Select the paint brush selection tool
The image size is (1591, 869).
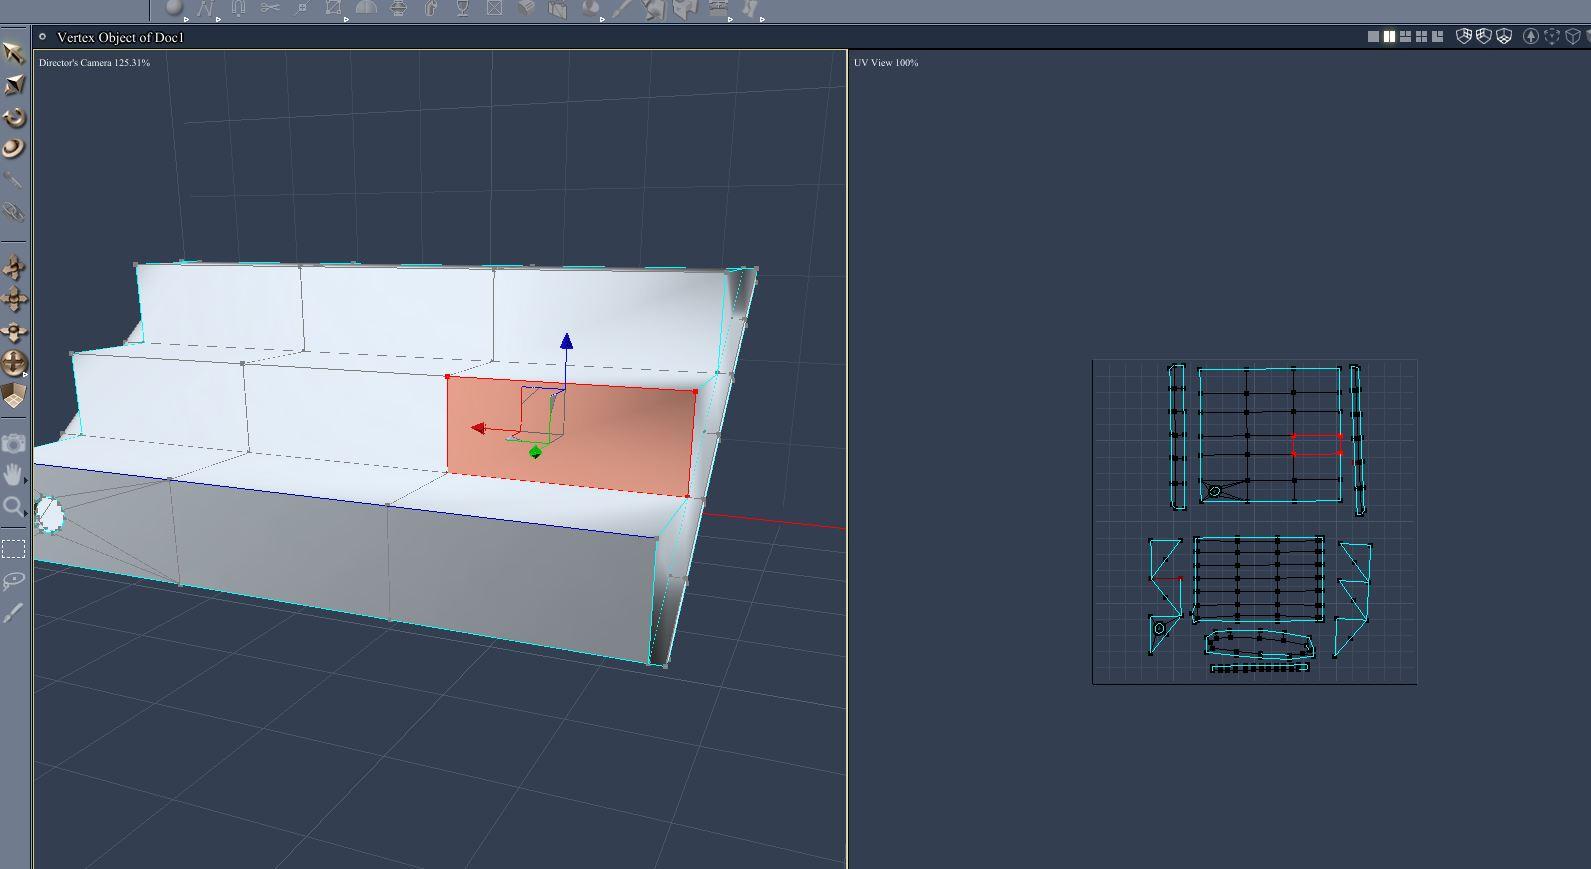pyautogui.click(x=14, y=613)
